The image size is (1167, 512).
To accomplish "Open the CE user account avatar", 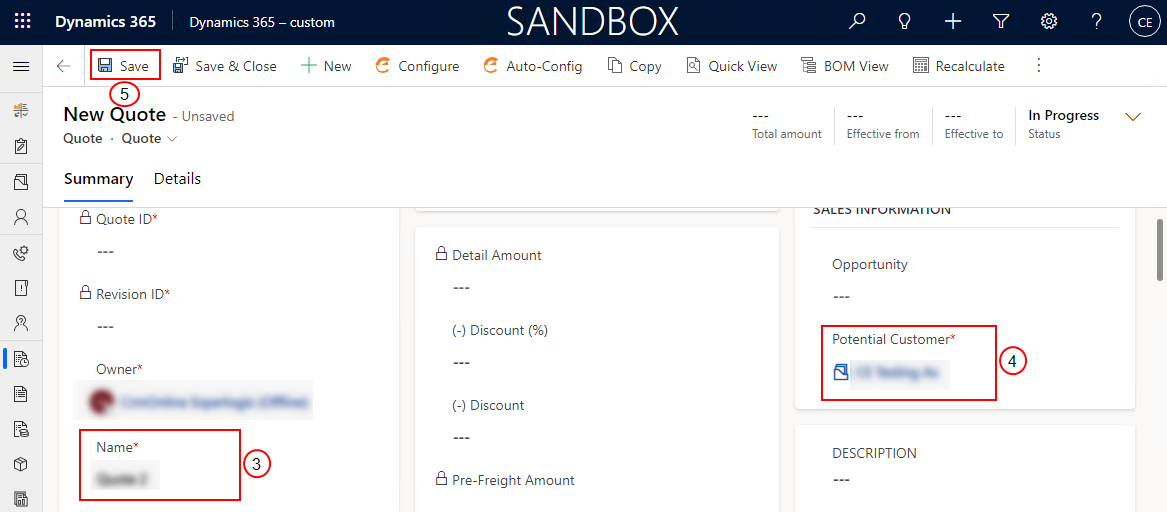I will 1145,22.
